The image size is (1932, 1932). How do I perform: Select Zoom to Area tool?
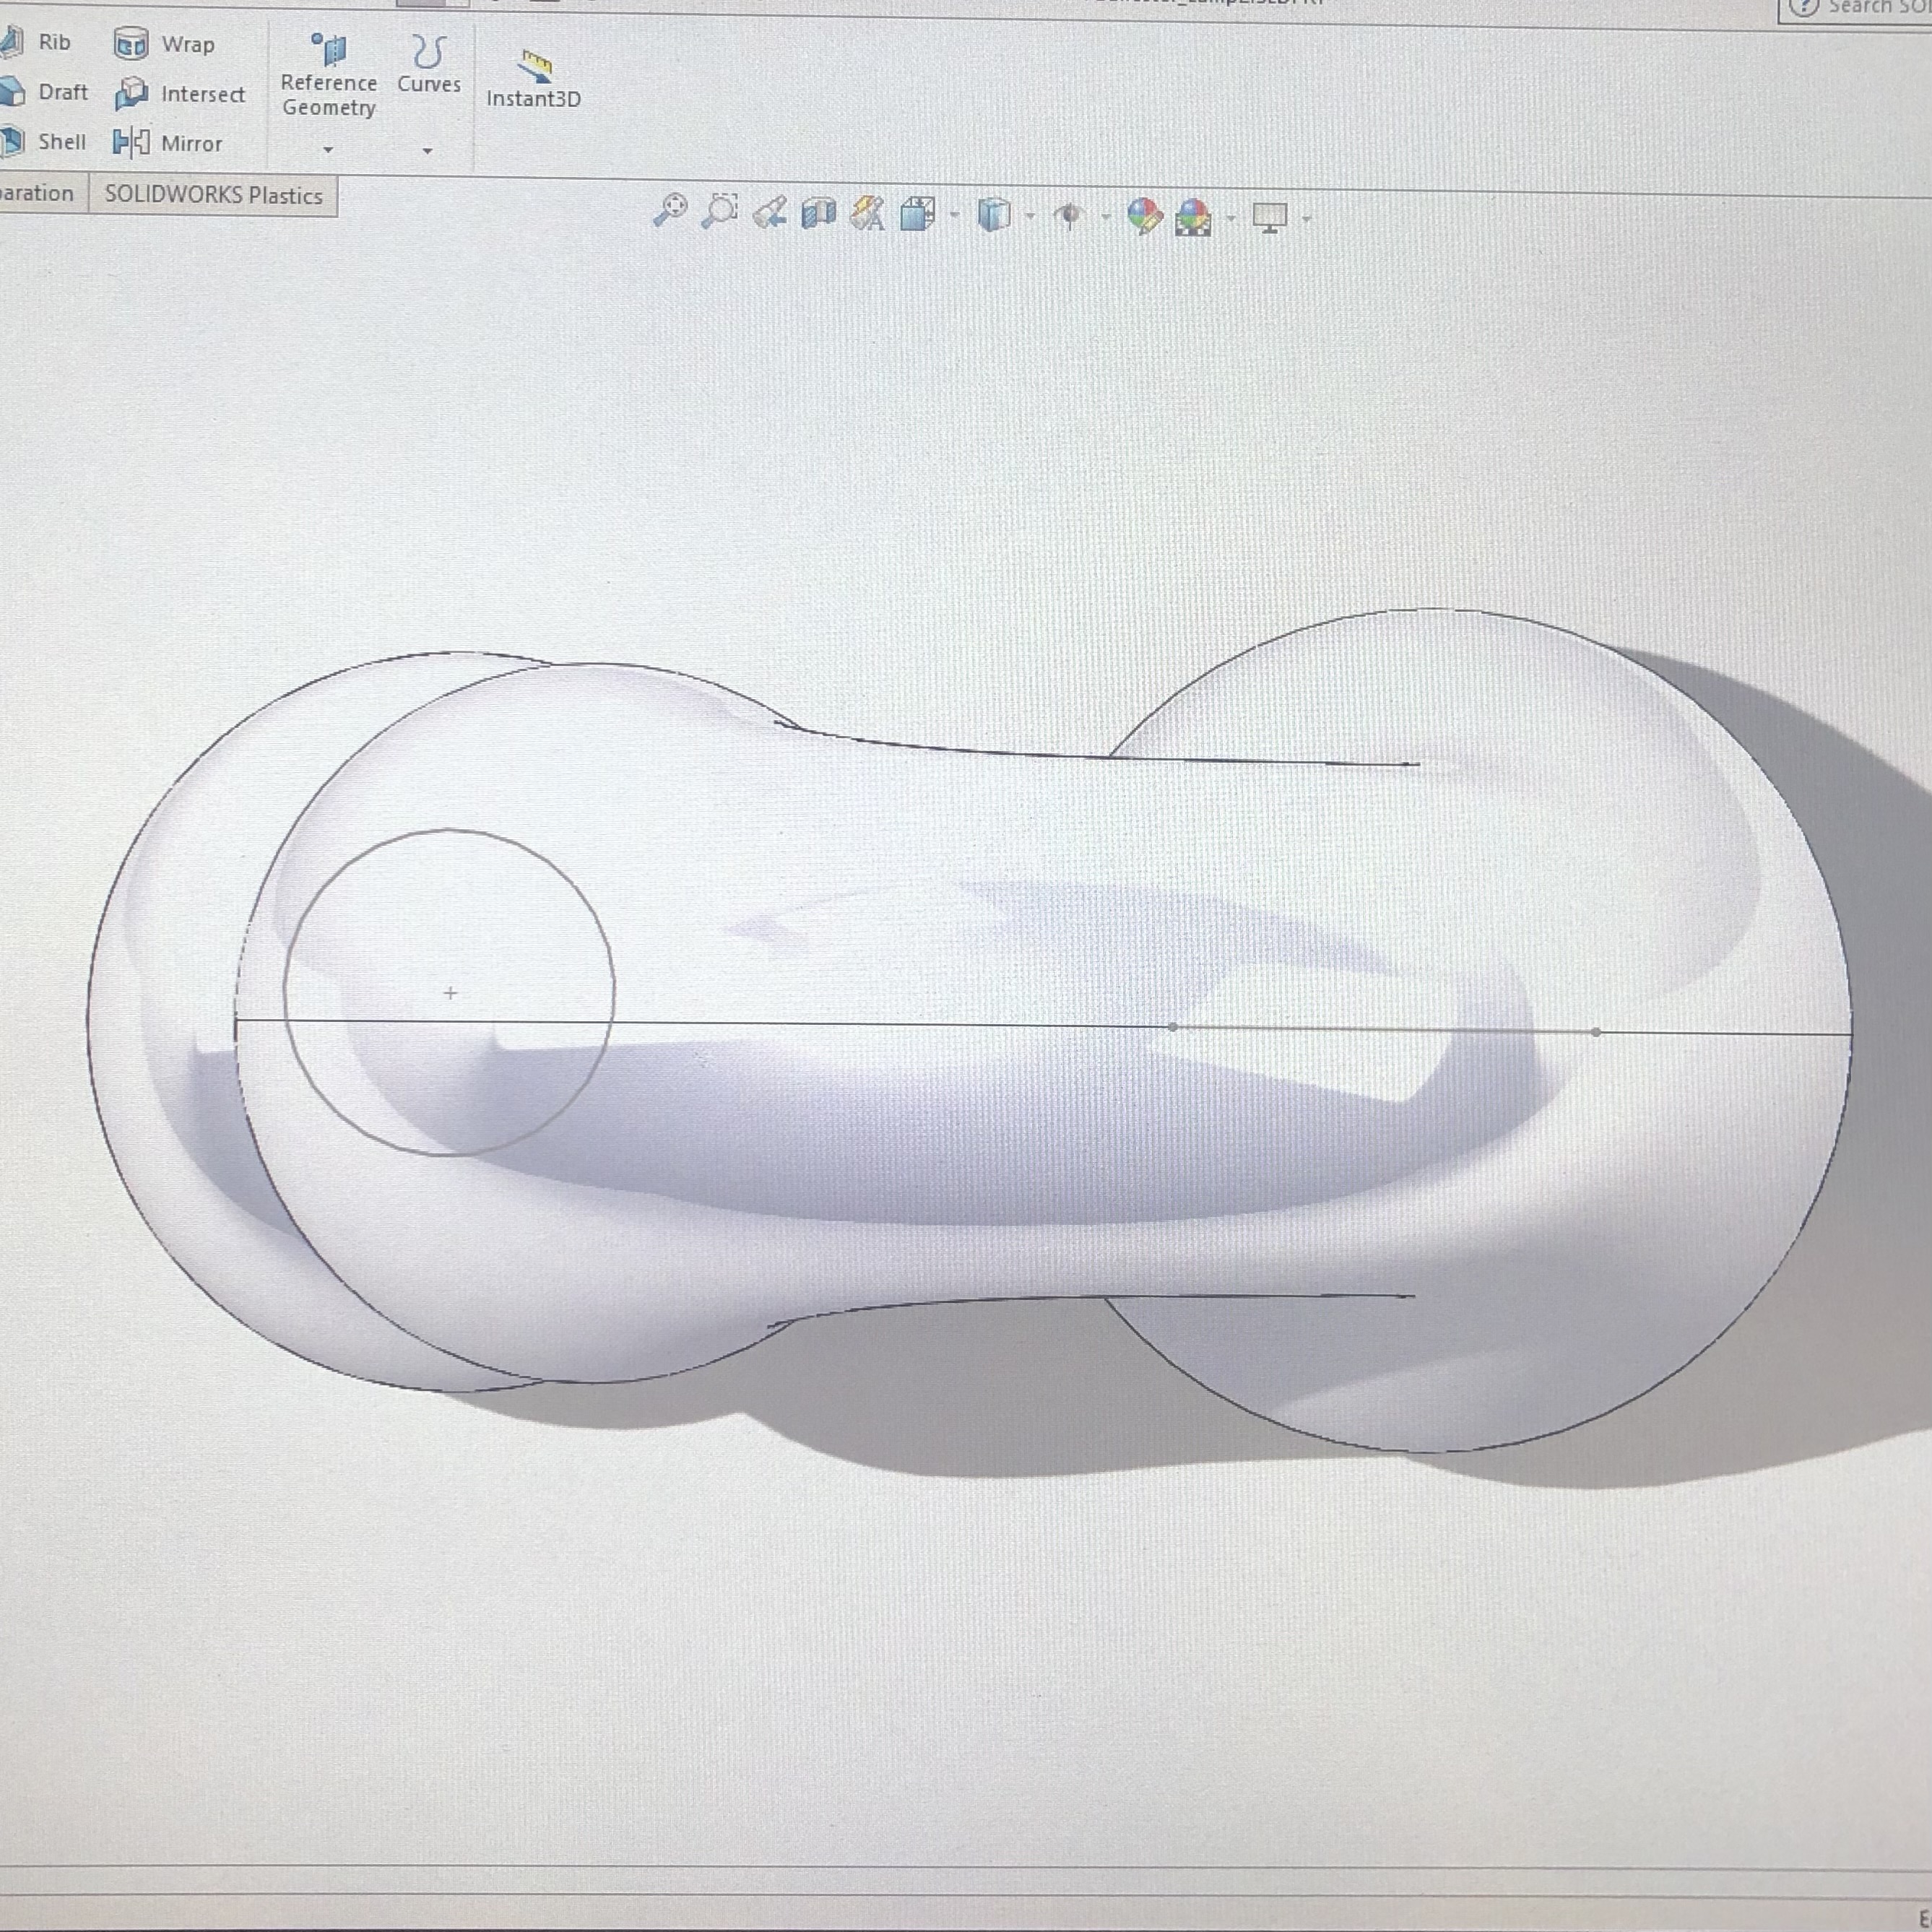(720, 211)
